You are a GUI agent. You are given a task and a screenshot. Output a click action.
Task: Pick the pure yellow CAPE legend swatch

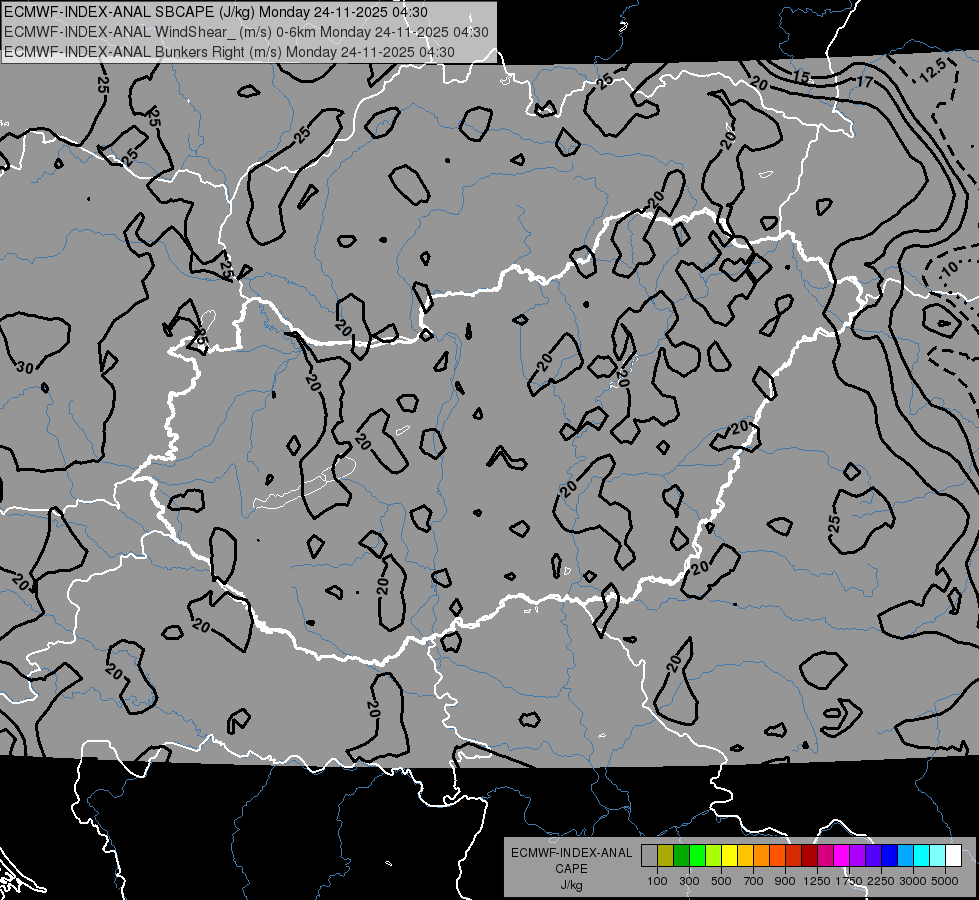point(730,855)
